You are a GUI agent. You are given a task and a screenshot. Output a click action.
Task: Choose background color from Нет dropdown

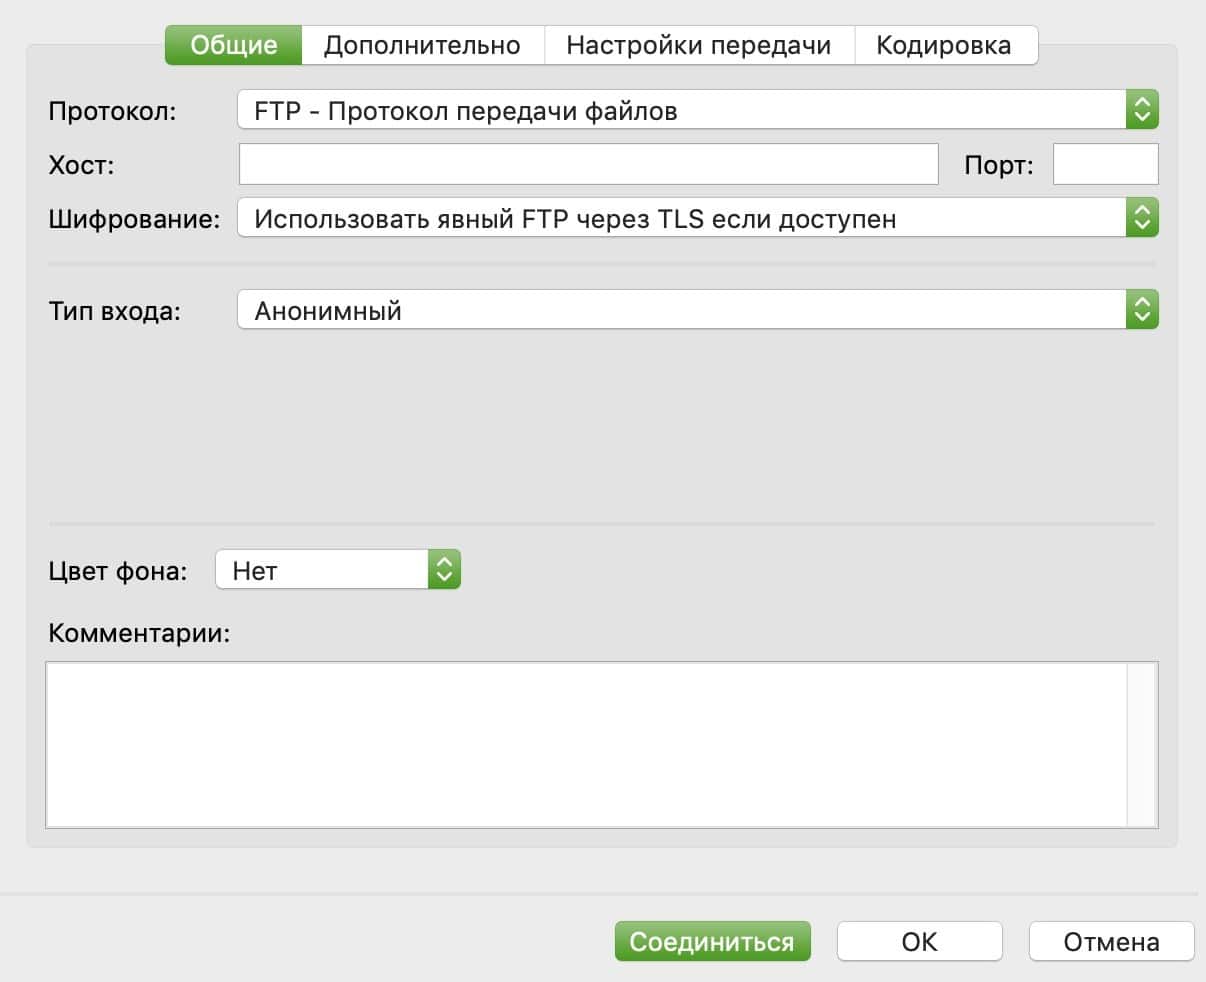pos(322,570)
